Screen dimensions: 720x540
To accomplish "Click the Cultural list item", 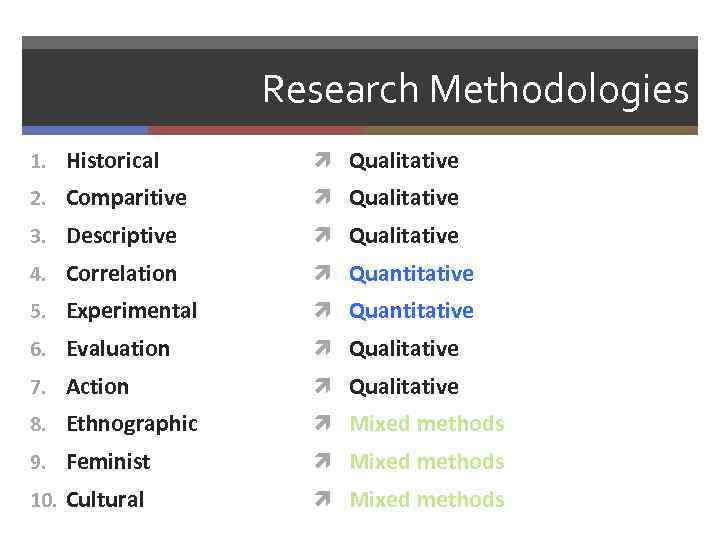I will 105,500.
